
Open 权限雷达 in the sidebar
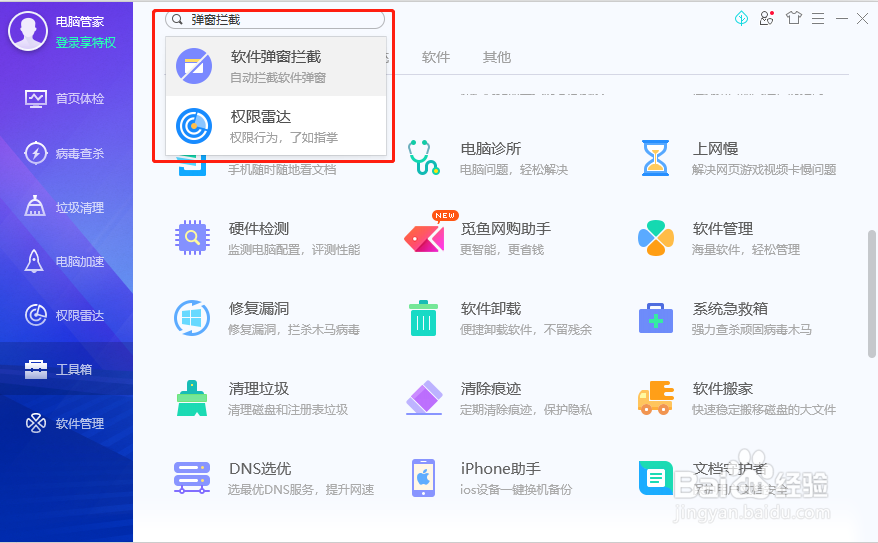65,316
